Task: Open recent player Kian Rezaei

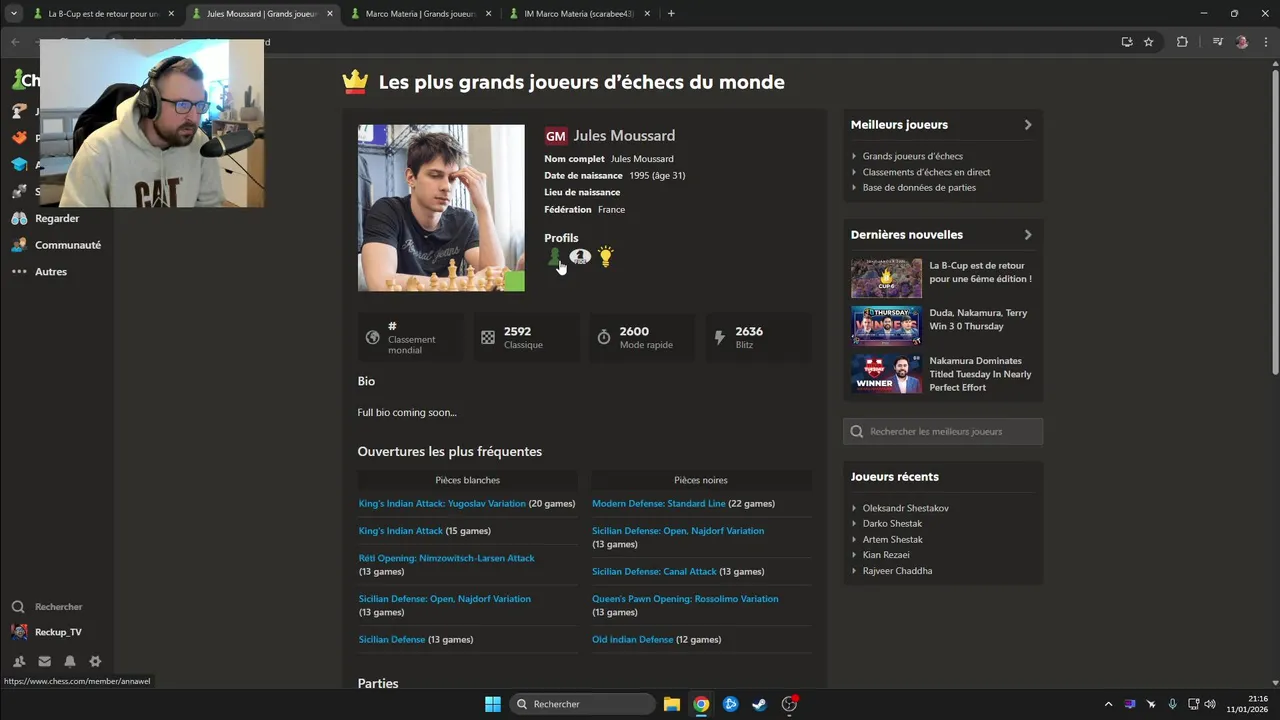Action: click(886, 555)
